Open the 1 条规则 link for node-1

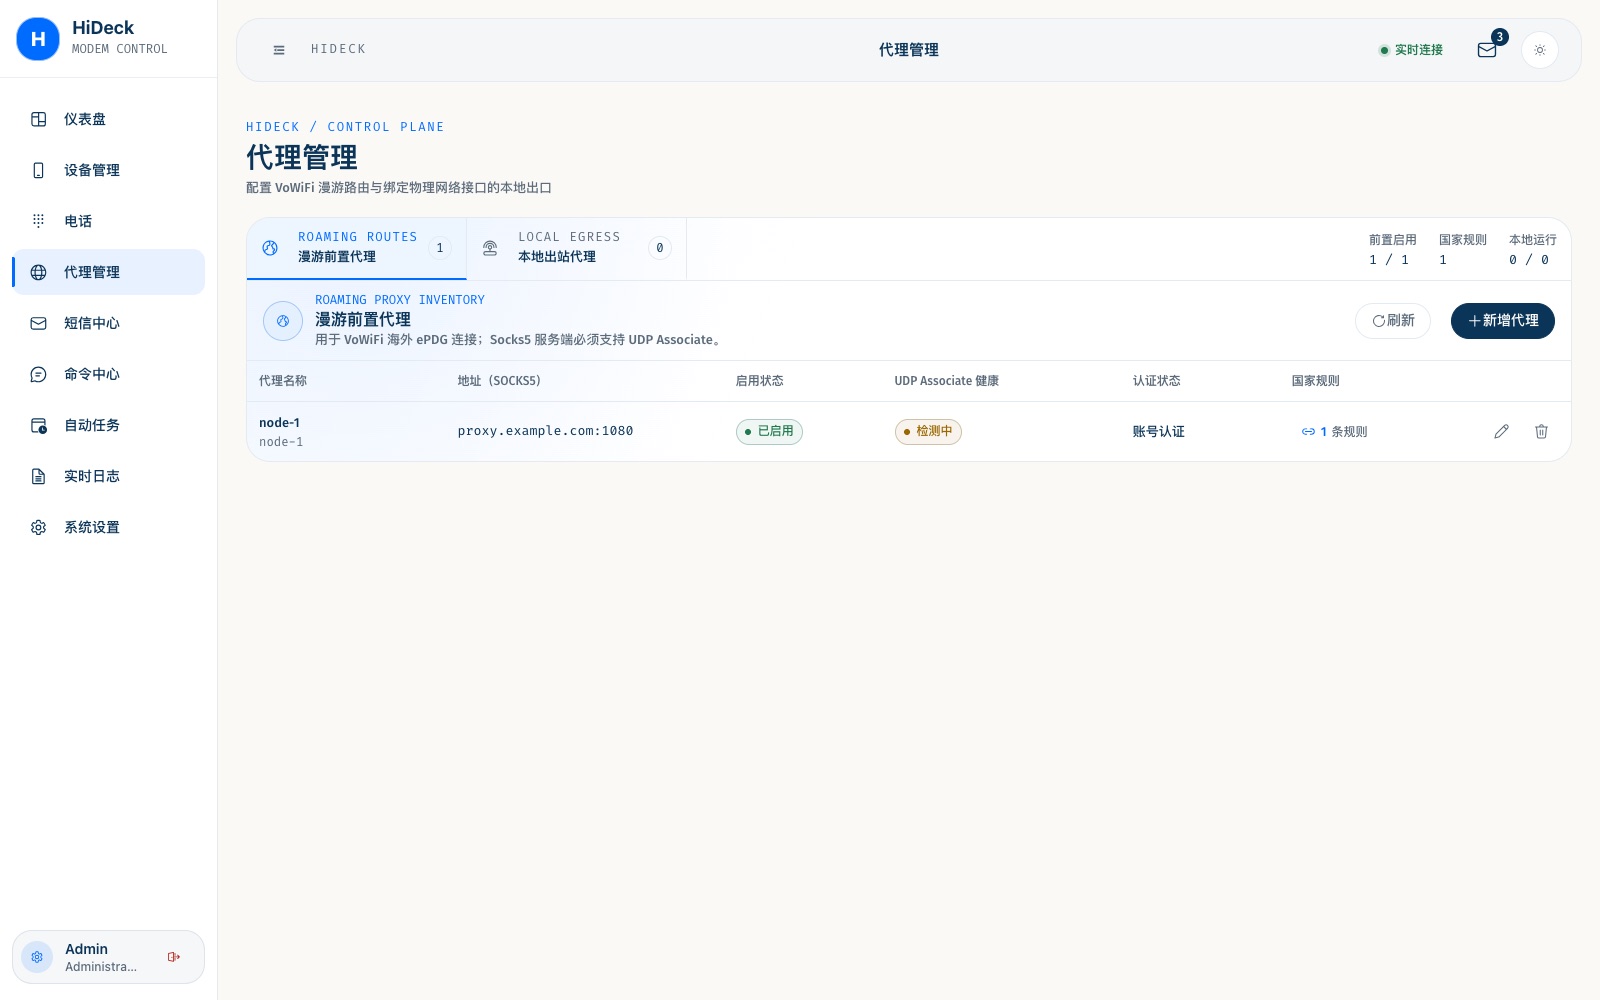coord(1334,432)
